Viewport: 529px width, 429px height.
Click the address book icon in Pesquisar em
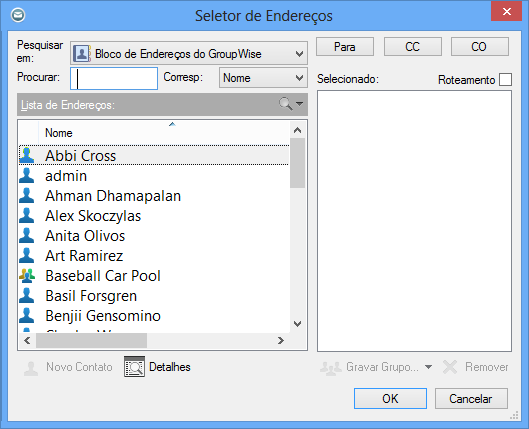[x=82, y=53]
